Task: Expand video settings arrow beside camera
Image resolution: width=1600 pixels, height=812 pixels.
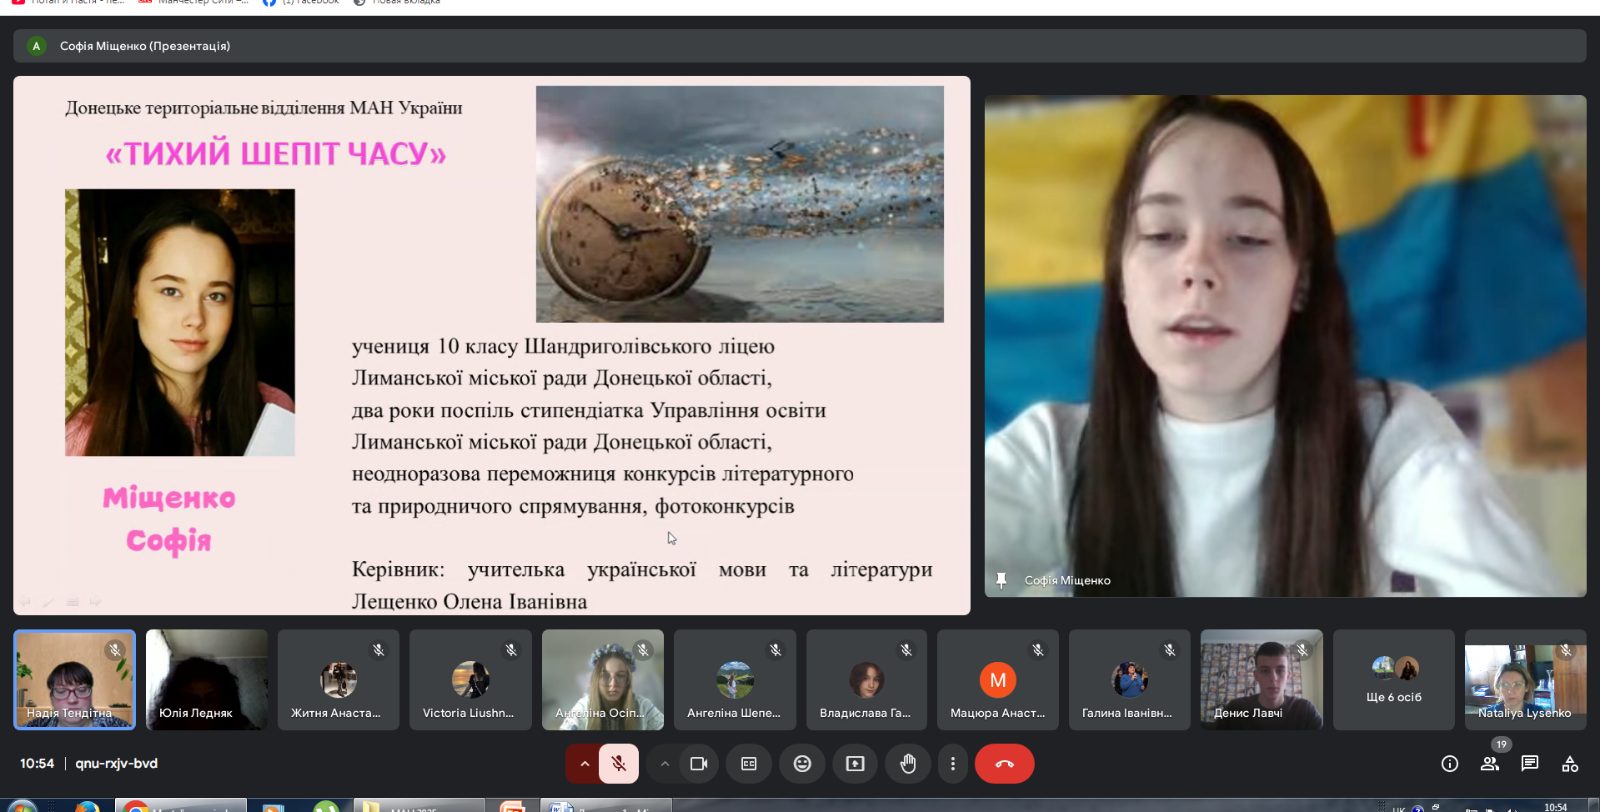Action: point(664,764)
